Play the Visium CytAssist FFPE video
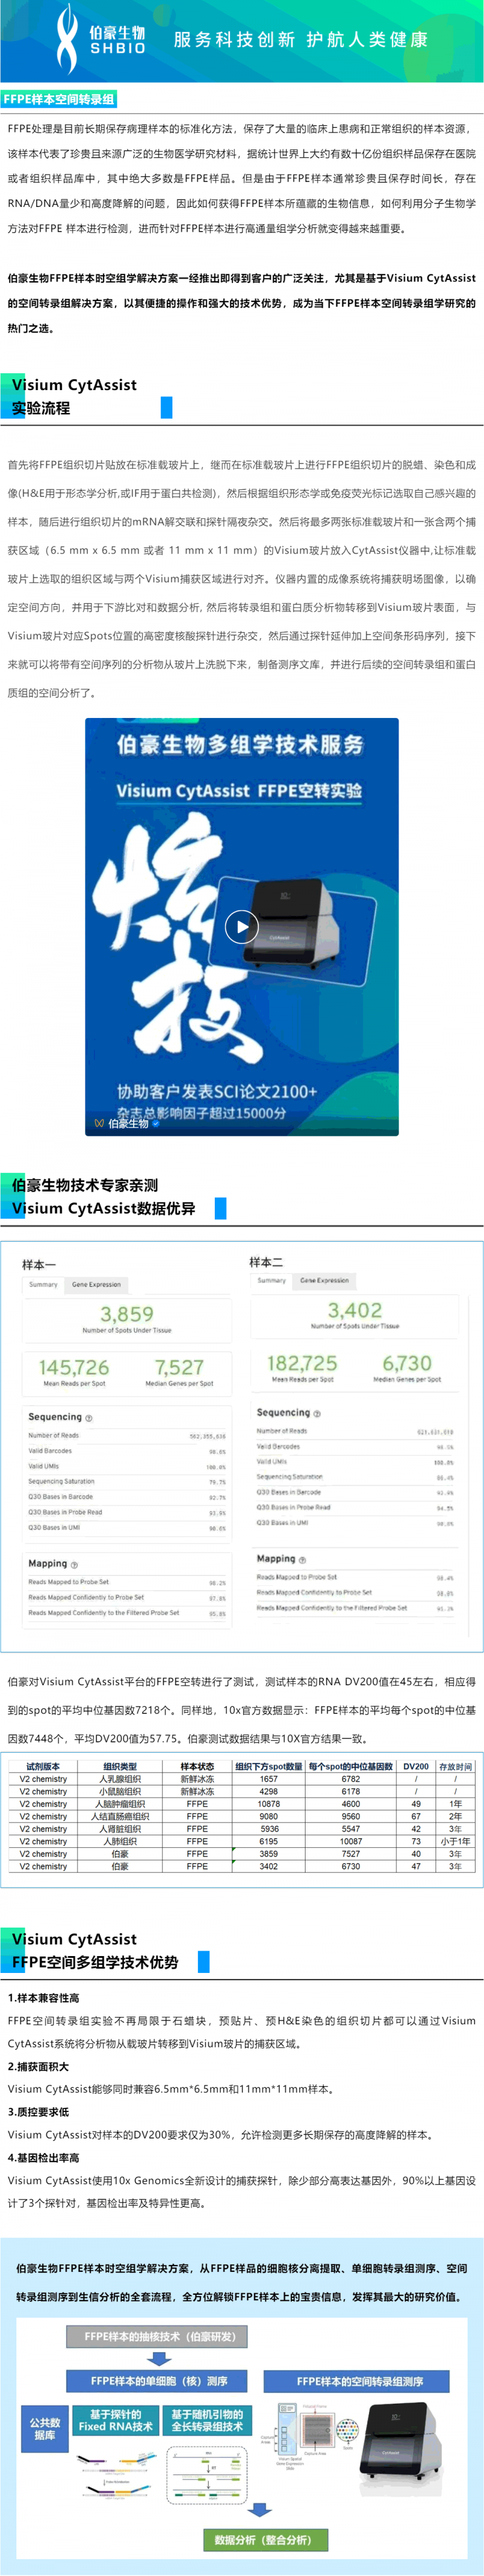This screenshot has height=2576, width=484. tap(241, 927)
